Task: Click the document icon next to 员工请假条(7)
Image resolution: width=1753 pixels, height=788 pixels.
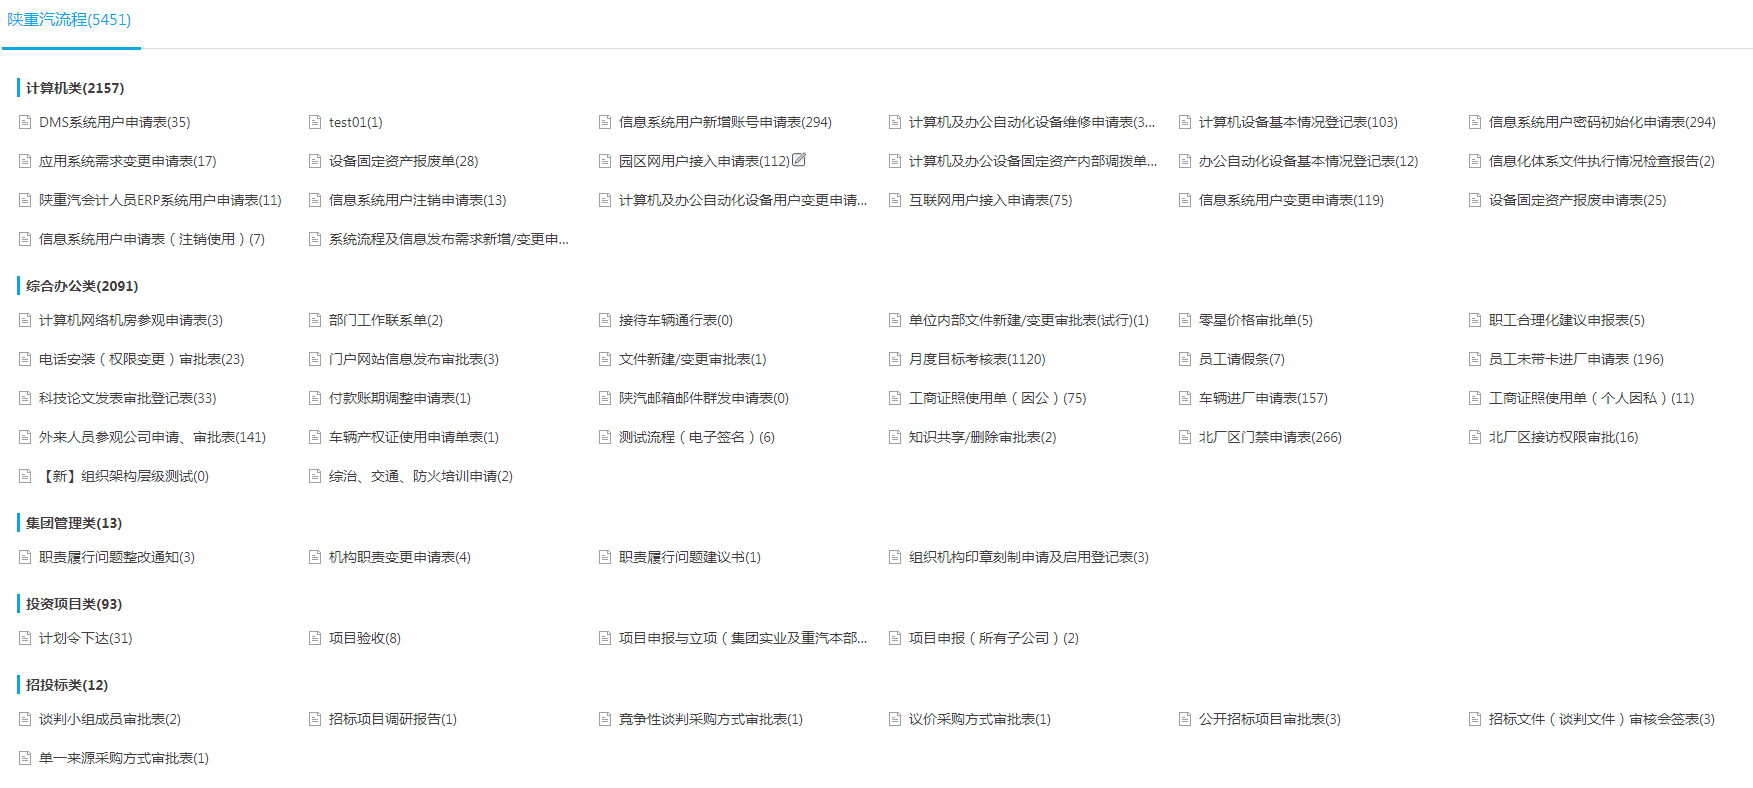Action: (x=1185, y=359)
